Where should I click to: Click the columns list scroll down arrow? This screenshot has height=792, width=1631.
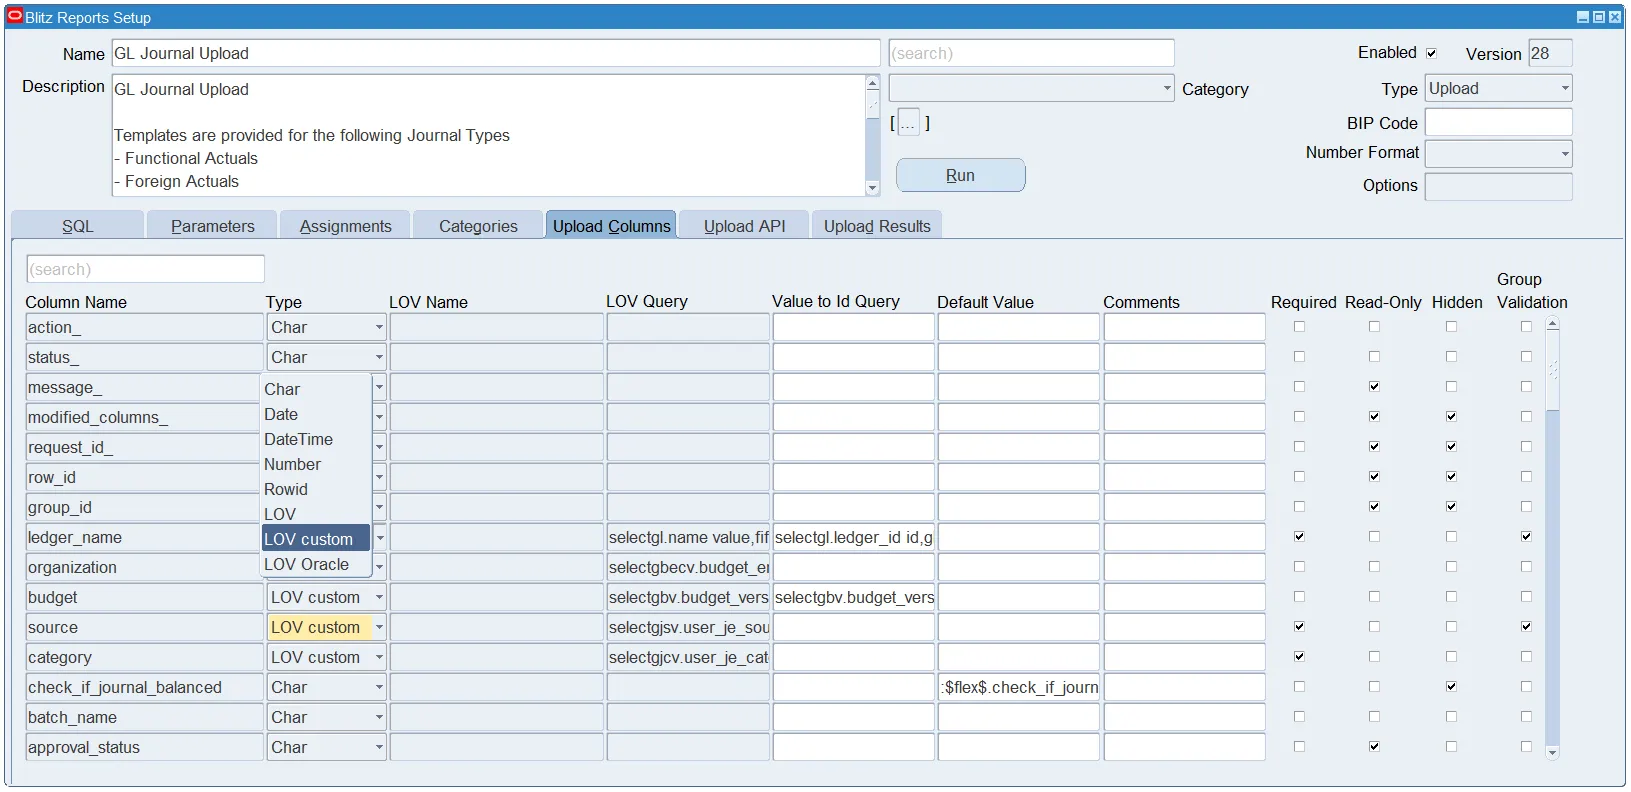[1552, 752]
